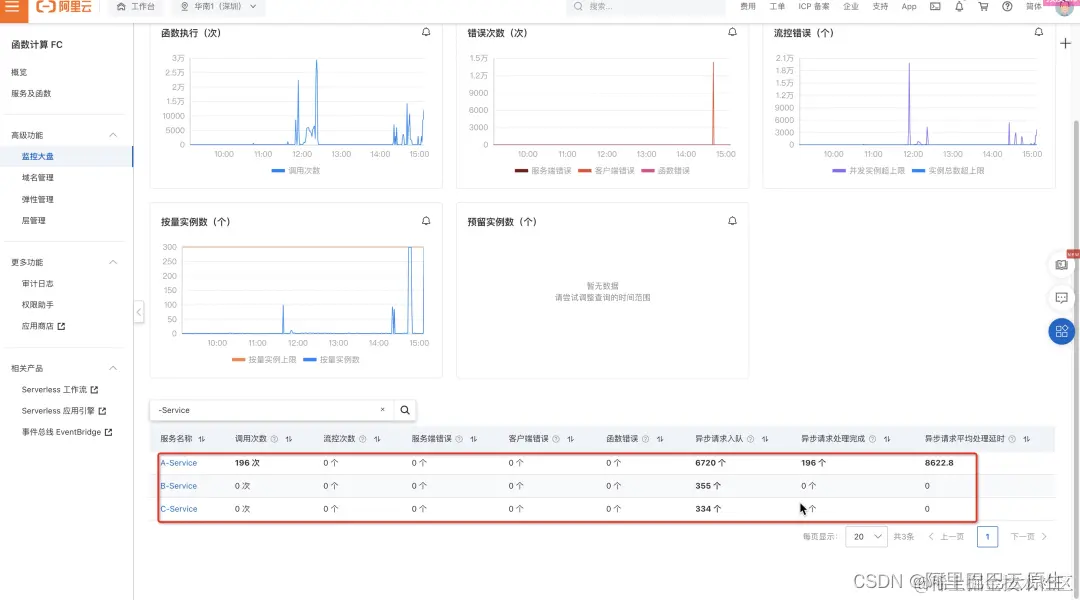The image size is (1080, 600).
Task: Toggle 并发实例超上限 legend series
Action: pos(869,170)
